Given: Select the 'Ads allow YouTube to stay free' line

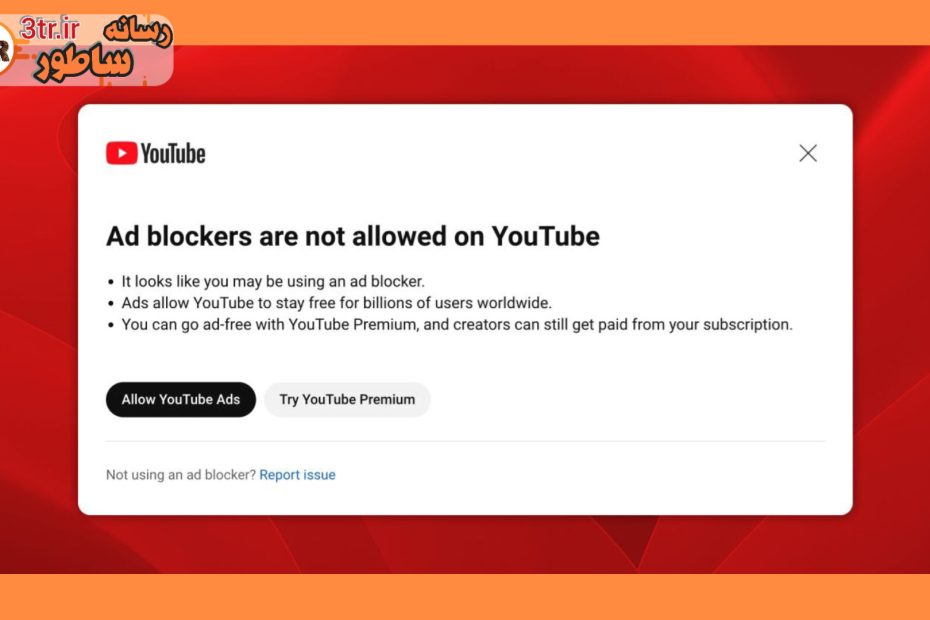Looking at the screenshot, I should 336,303.
